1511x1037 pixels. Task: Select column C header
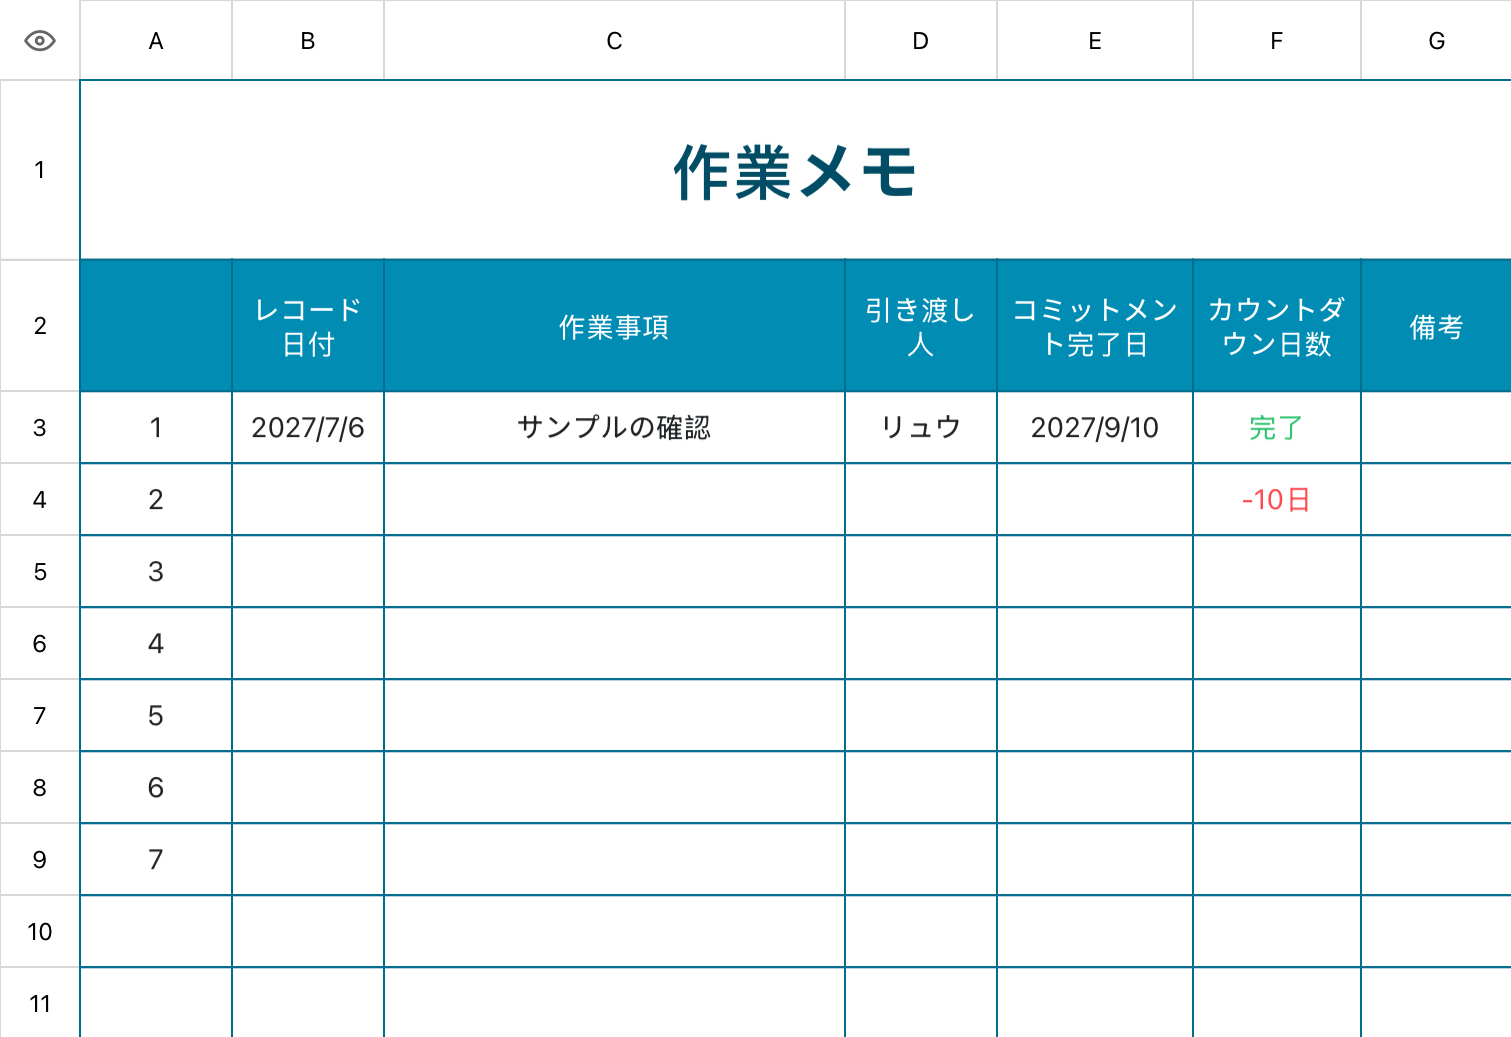point(614,41)
